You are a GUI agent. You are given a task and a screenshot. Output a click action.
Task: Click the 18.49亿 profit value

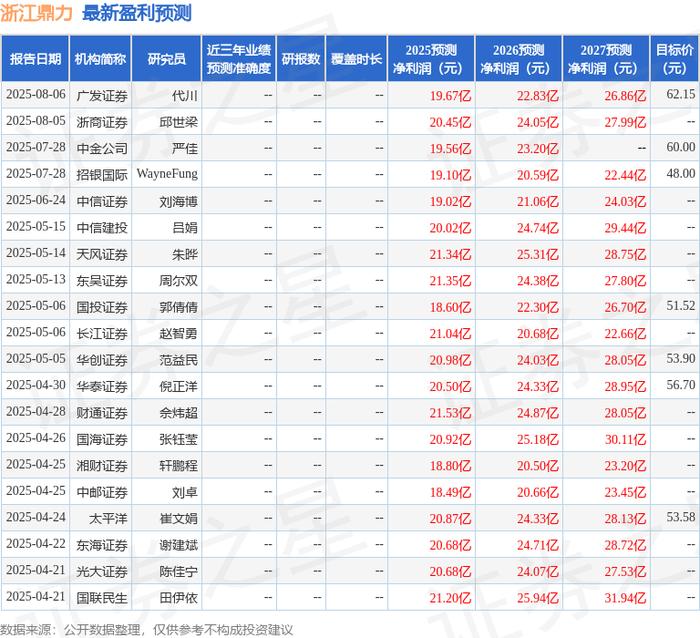tap(450, 492)
